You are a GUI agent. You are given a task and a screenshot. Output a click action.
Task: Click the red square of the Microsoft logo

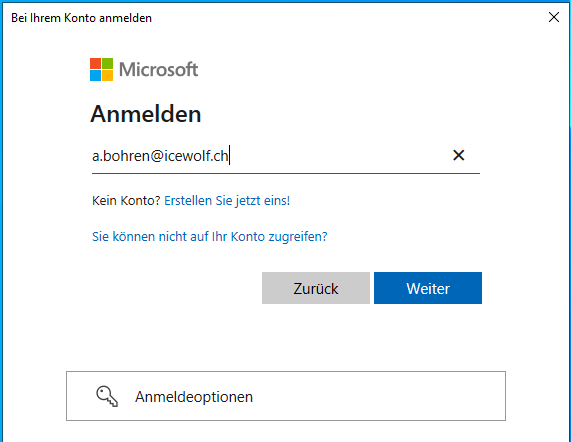95,63
